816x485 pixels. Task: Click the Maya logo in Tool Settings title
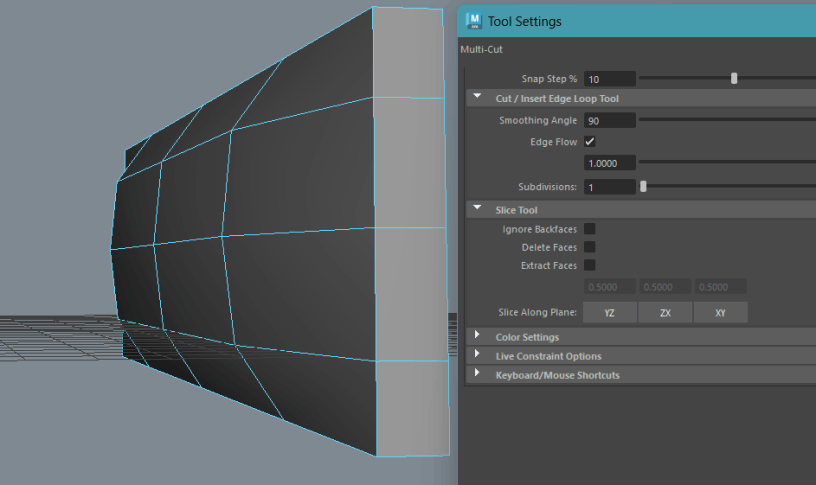point(474,21)
